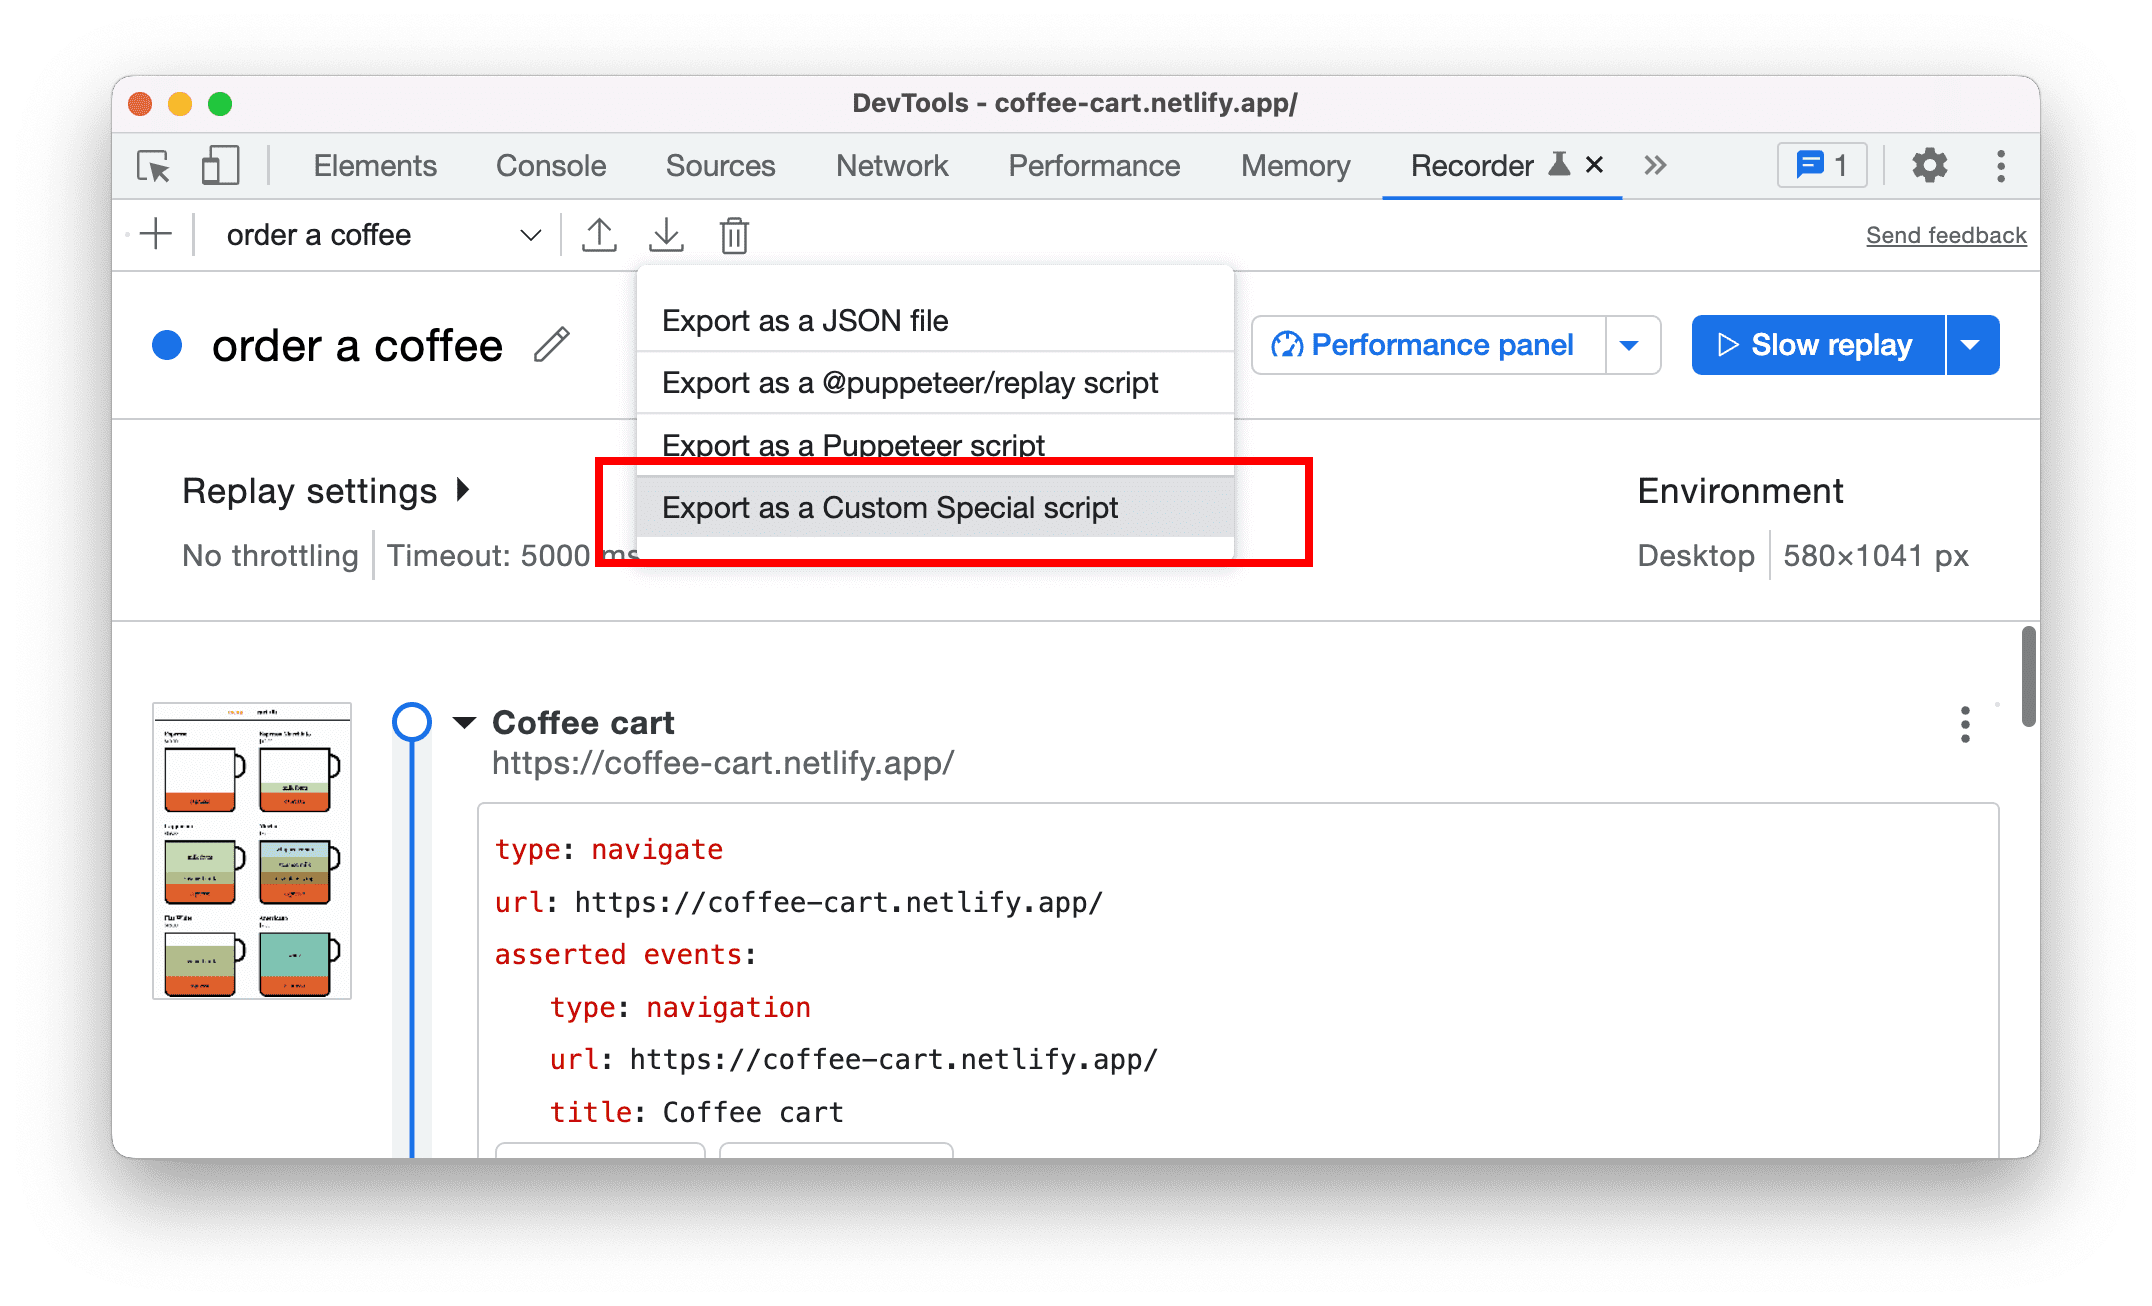Click the delete recording icon
2152x1306 pixels.
[x=735, y=234]
